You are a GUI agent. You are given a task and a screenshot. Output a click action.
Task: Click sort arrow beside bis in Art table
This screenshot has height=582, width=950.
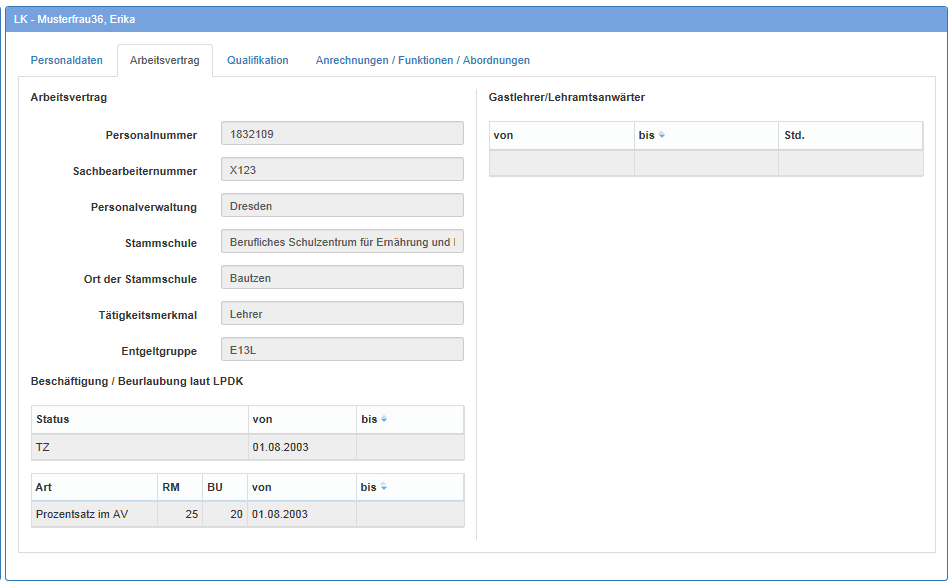[x=383, y=487]
